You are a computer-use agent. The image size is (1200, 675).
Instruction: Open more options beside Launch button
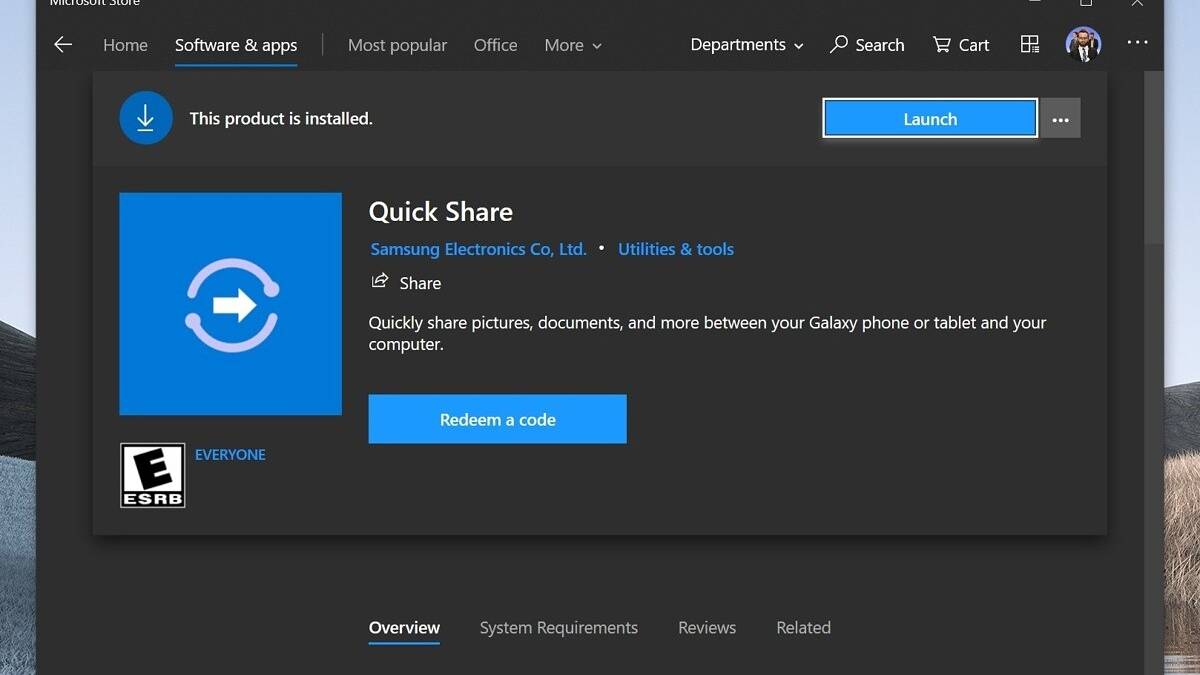(x=1060, y=119)
